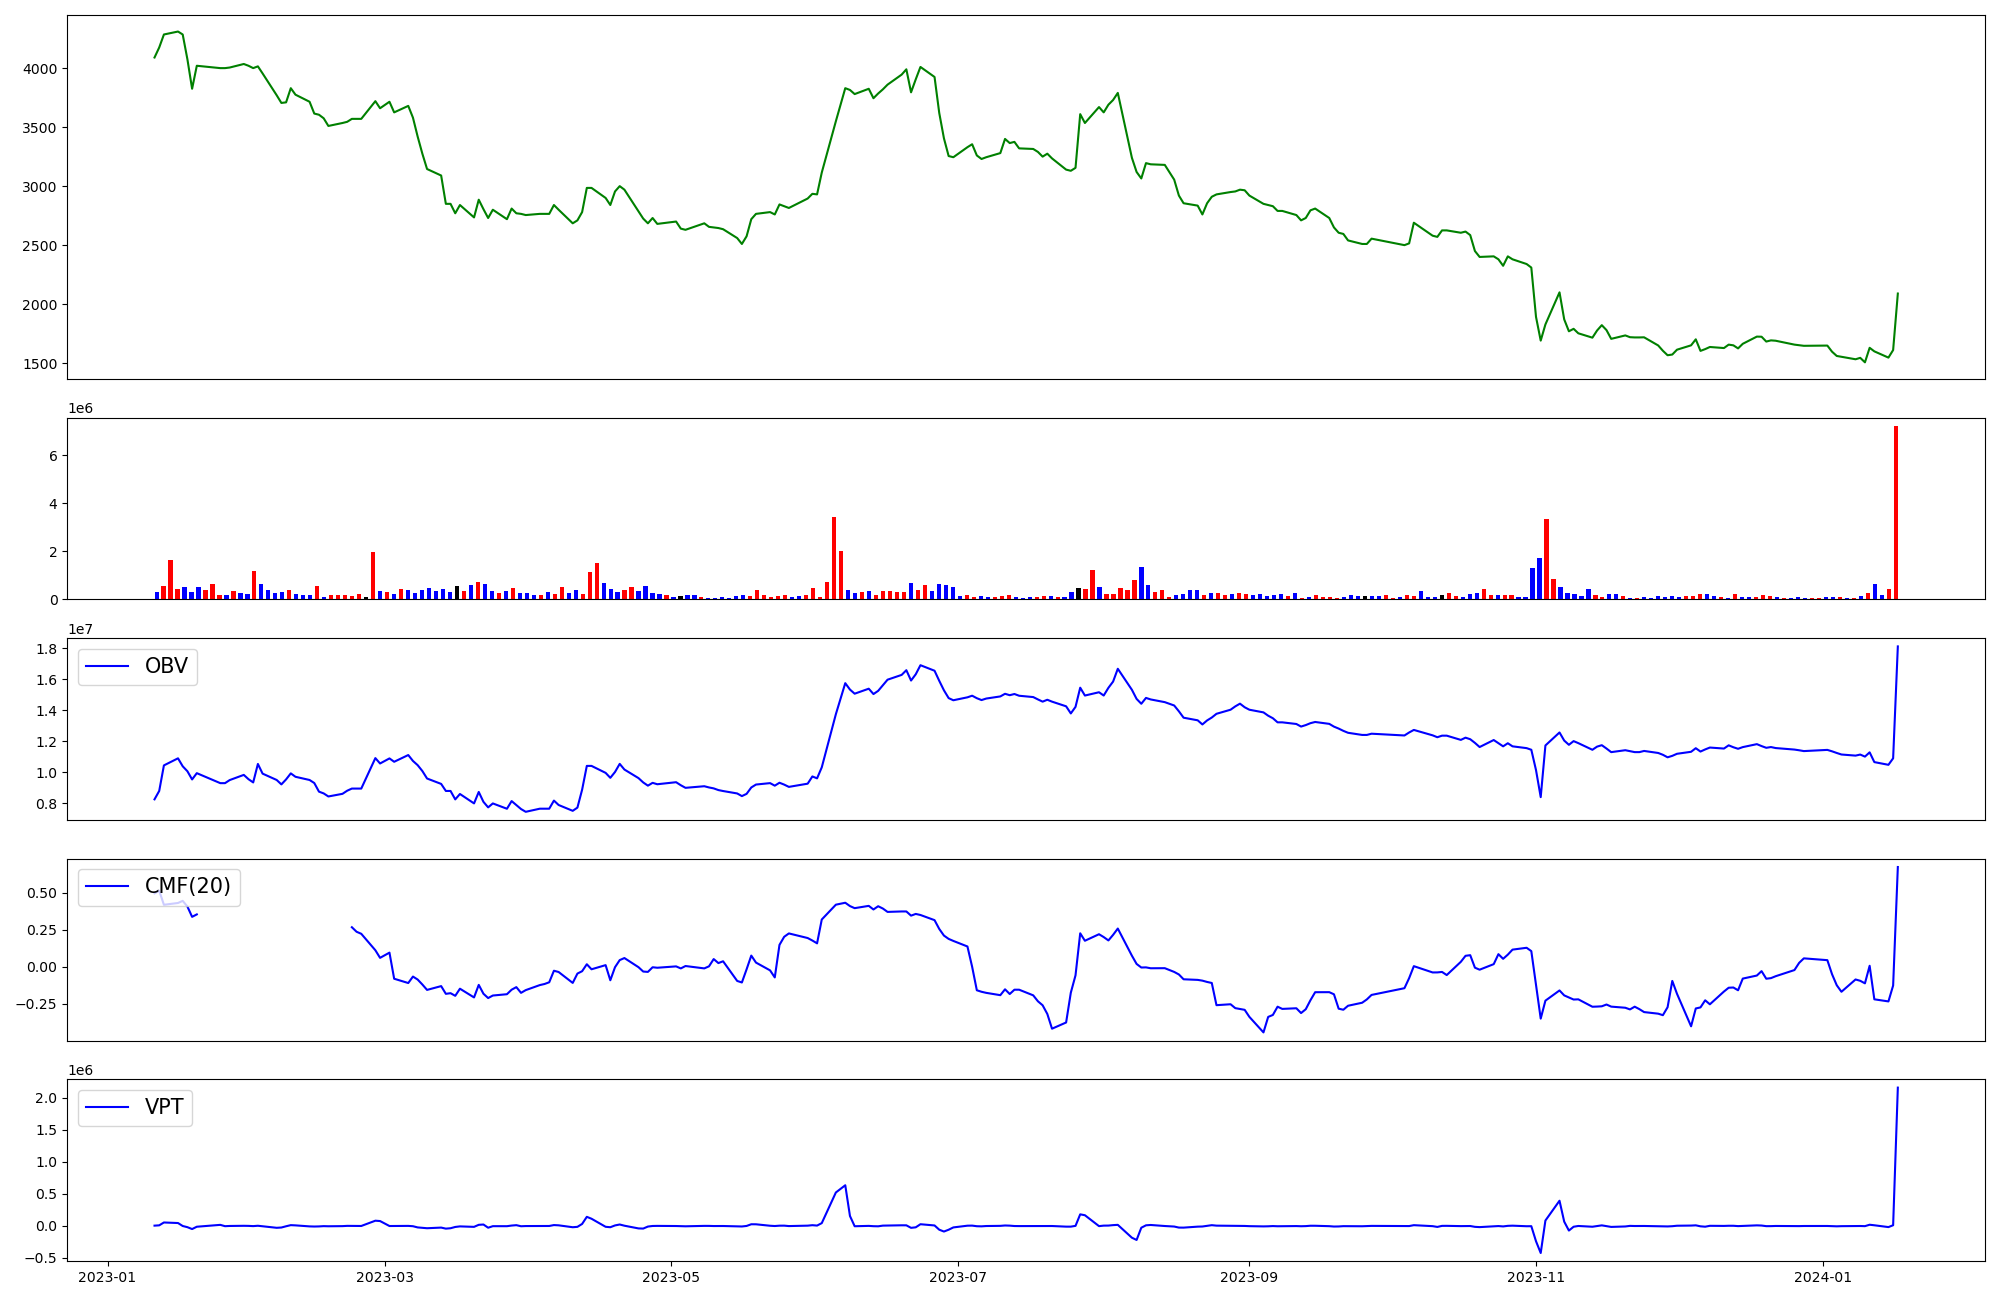The image size is (2000, 1300).
Task: Click the 4000 price axis tick label
Action: tap(40, 69)
